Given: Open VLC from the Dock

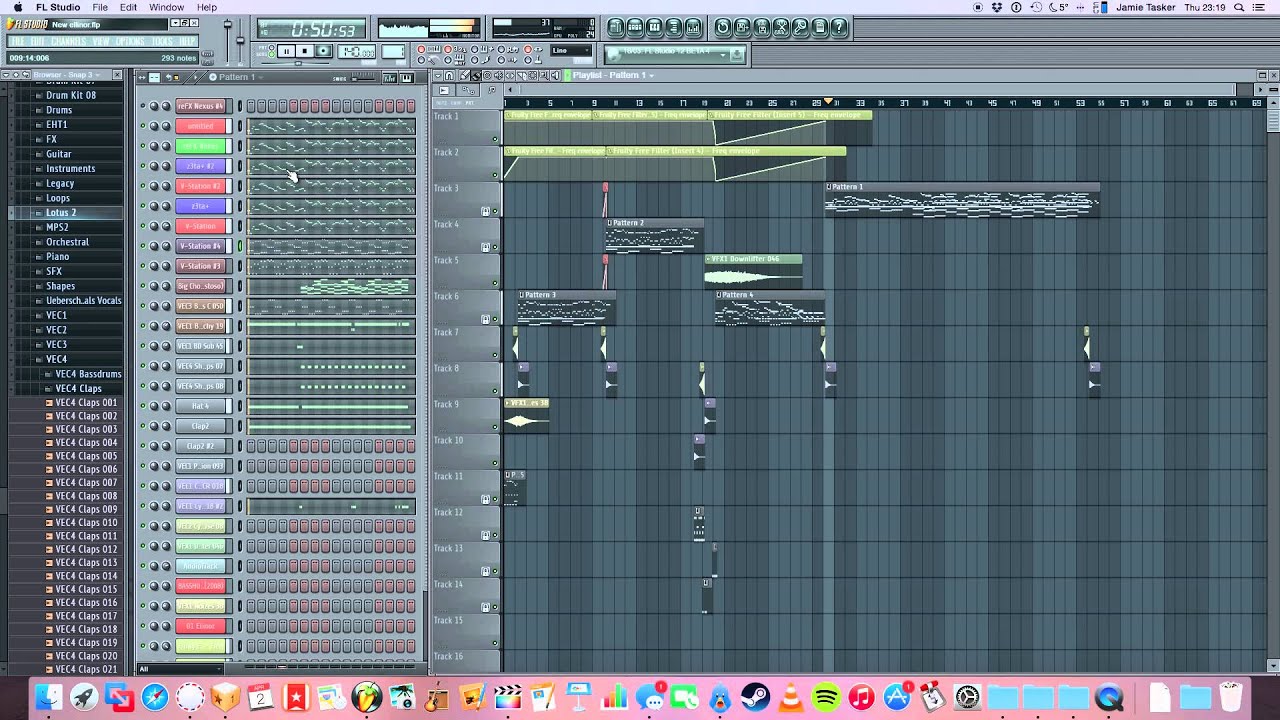Looking at the screenshot, I should [x=791, y=697].
